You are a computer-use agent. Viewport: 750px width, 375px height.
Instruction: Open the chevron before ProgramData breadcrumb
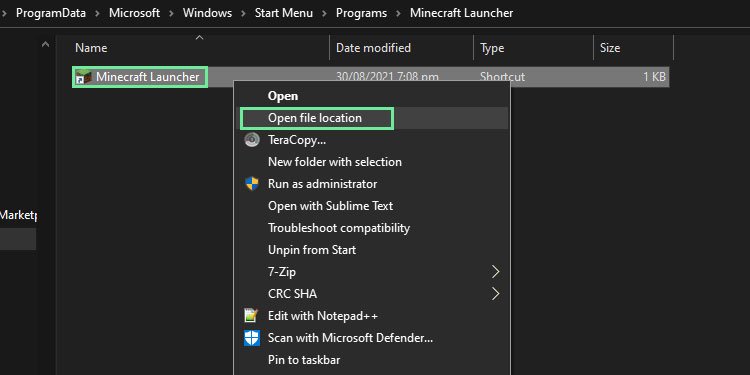click(5, 13)
